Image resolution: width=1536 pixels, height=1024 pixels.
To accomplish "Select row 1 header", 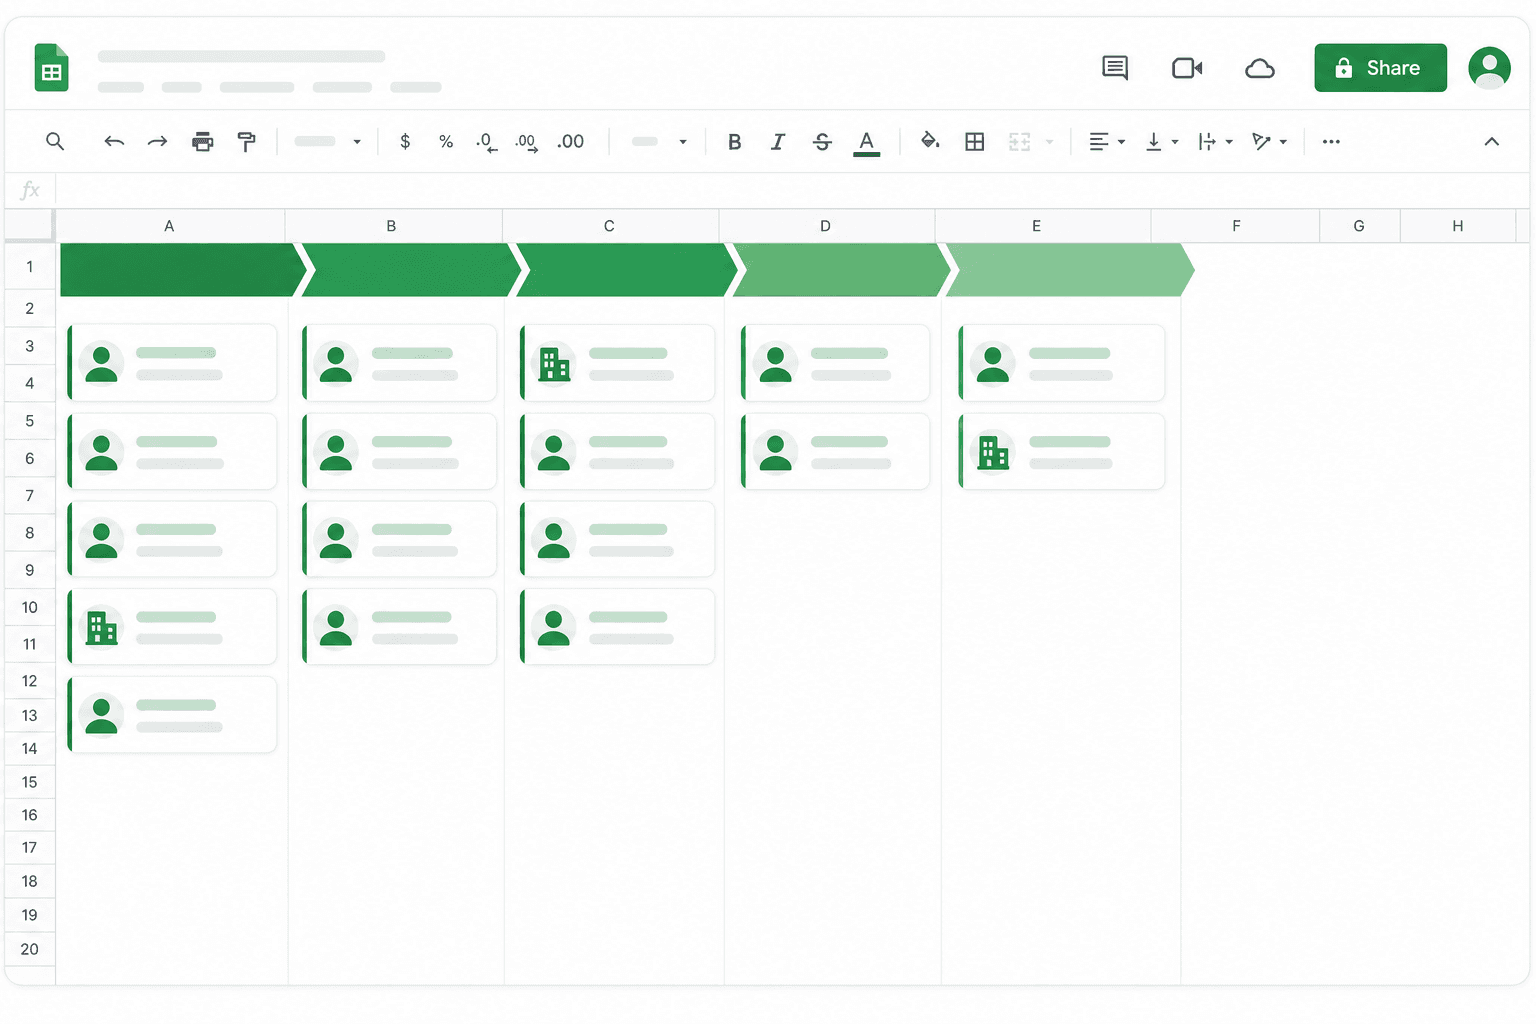I will tap(29, 267).
